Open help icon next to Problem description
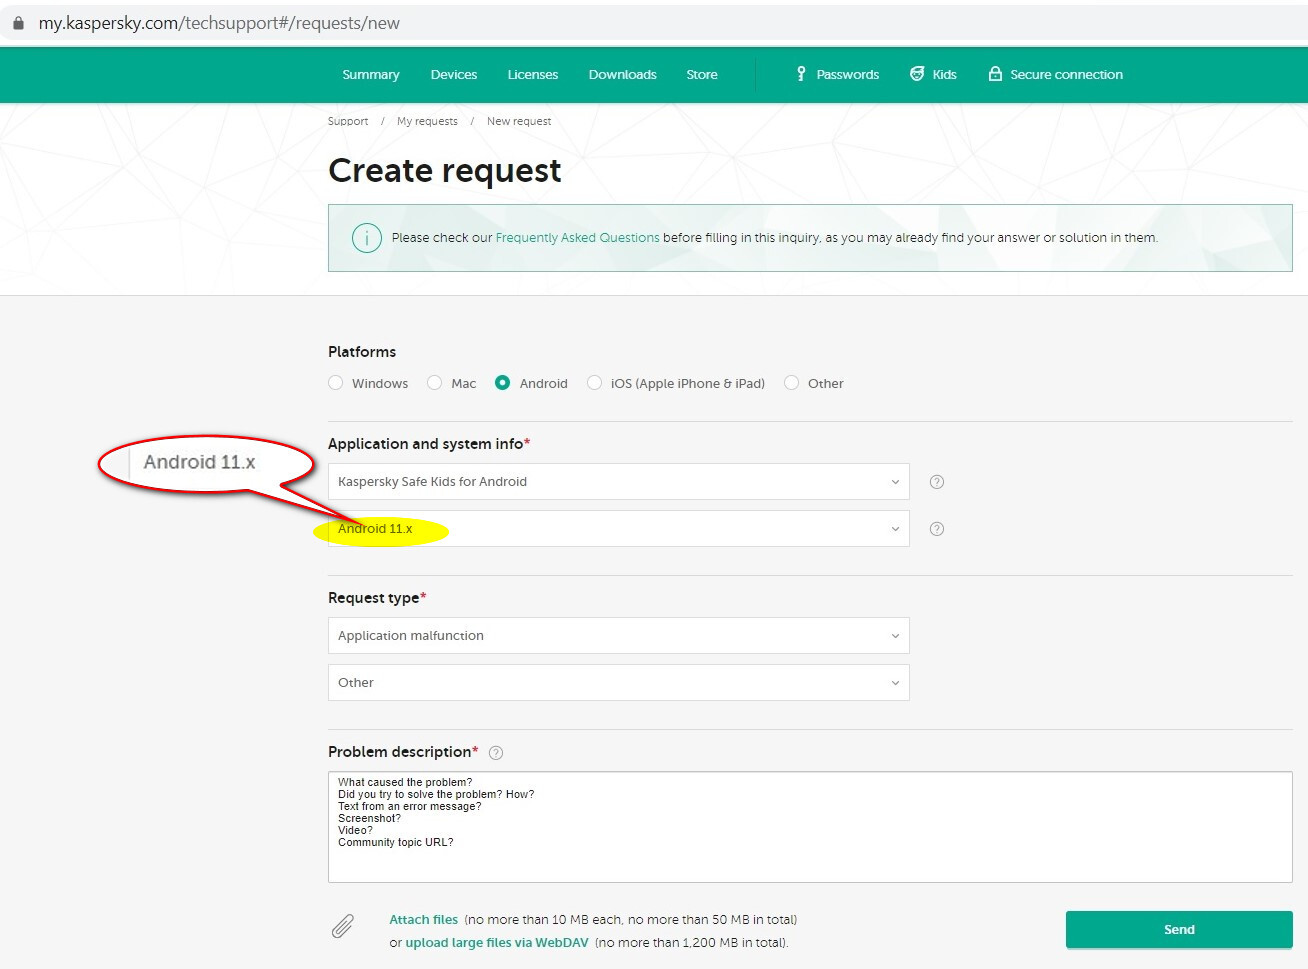This screenshot has width=1308, height=969. [496, 753]
